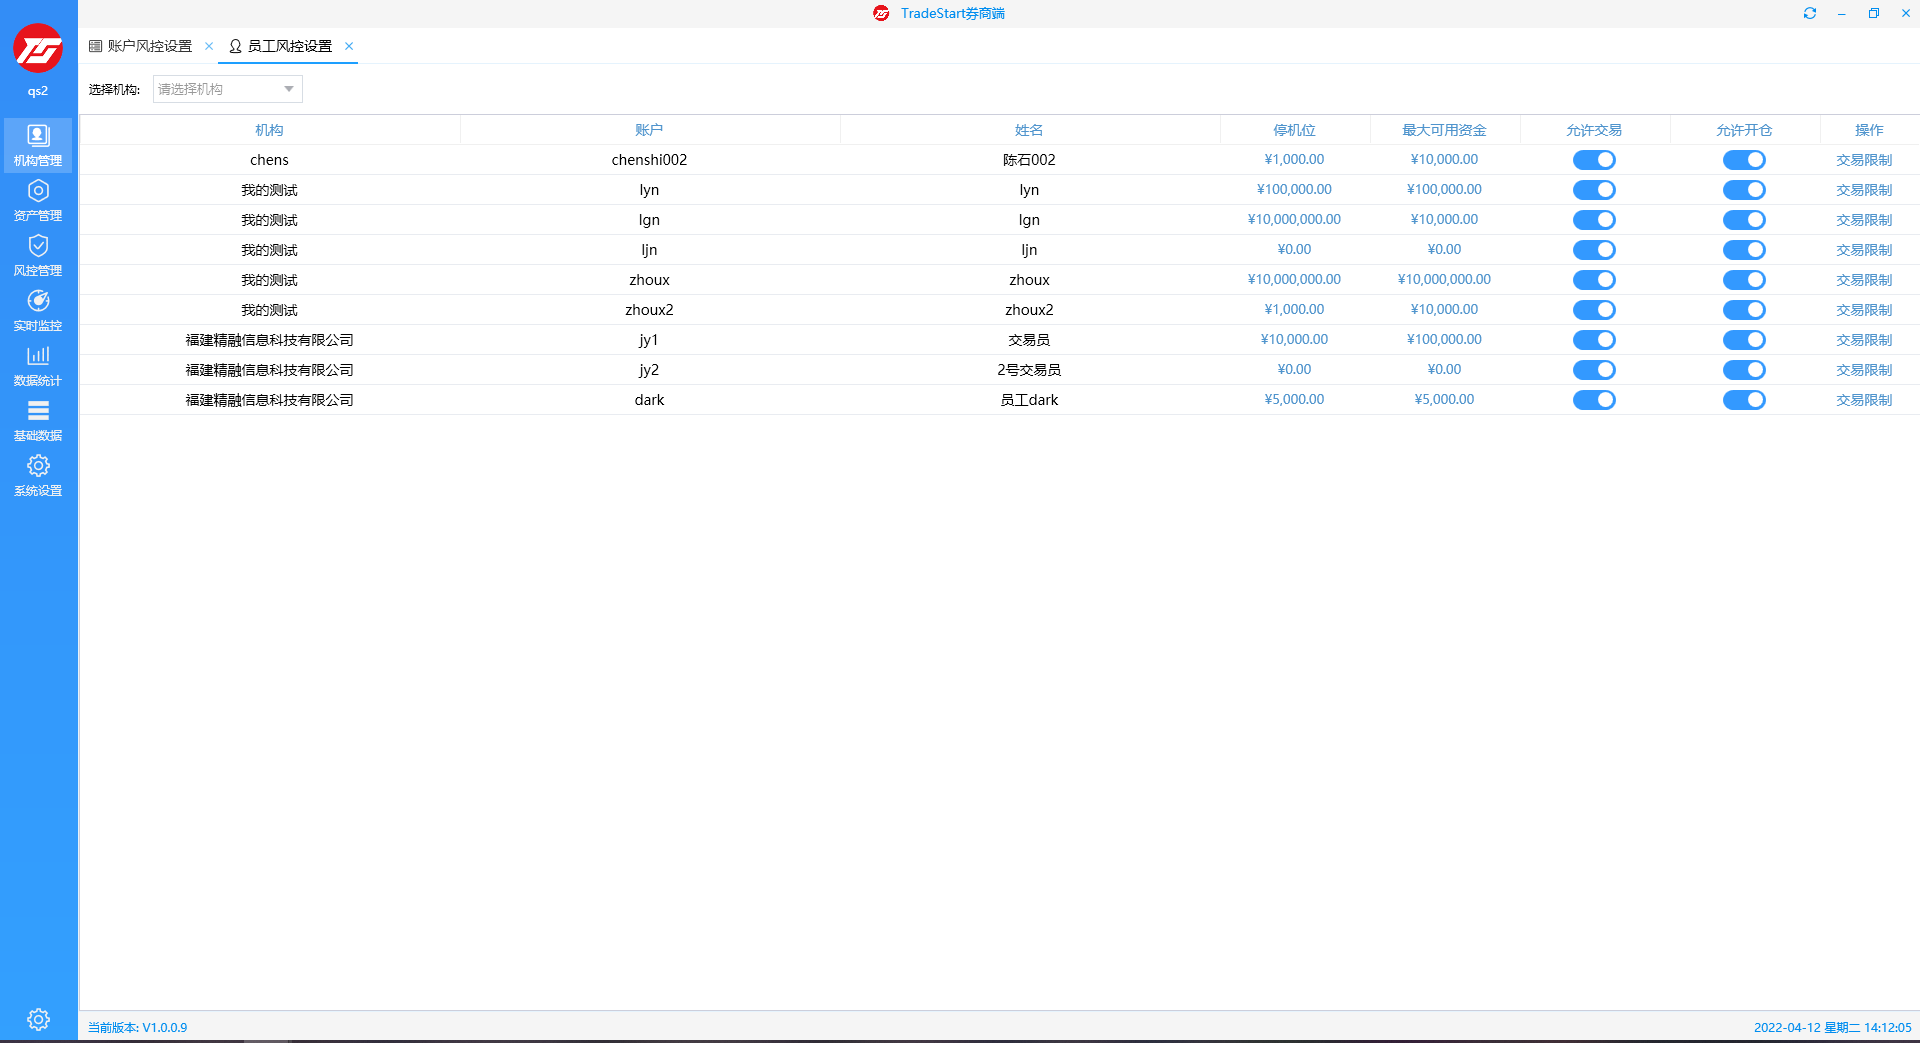
Task: Close the 员工风控设置 tab
Action: pyautogui.click(x=349, y=46)
